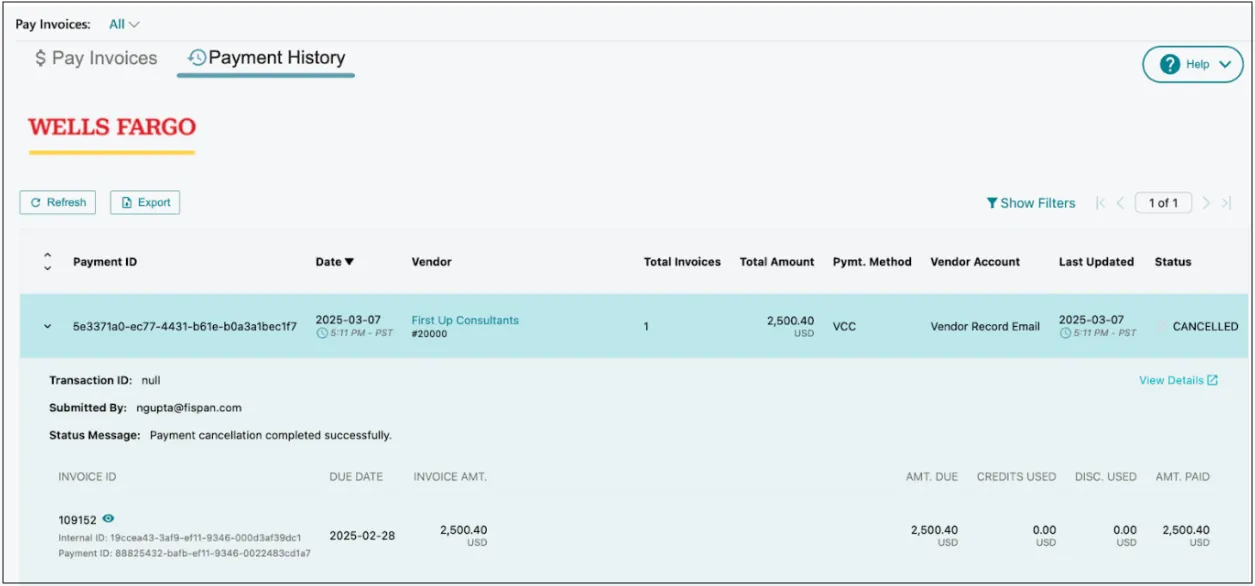Image resolution: width=1255 pixels, height=586 pixels.
Task: Click the Export button
Action: pos(145,202)
